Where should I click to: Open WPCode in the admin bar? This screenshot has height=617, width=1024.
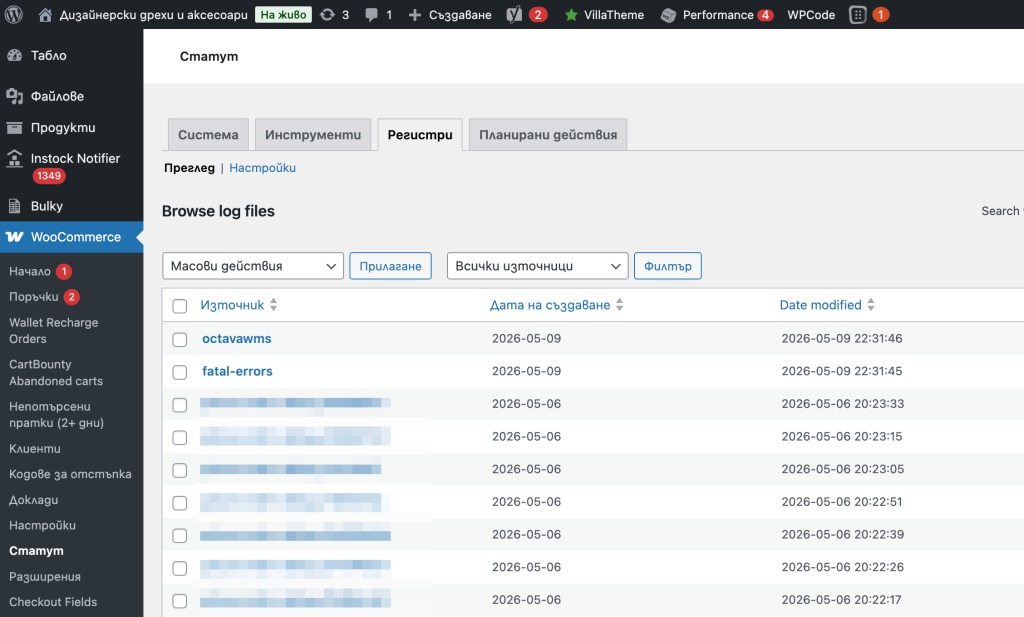(811, 14)
